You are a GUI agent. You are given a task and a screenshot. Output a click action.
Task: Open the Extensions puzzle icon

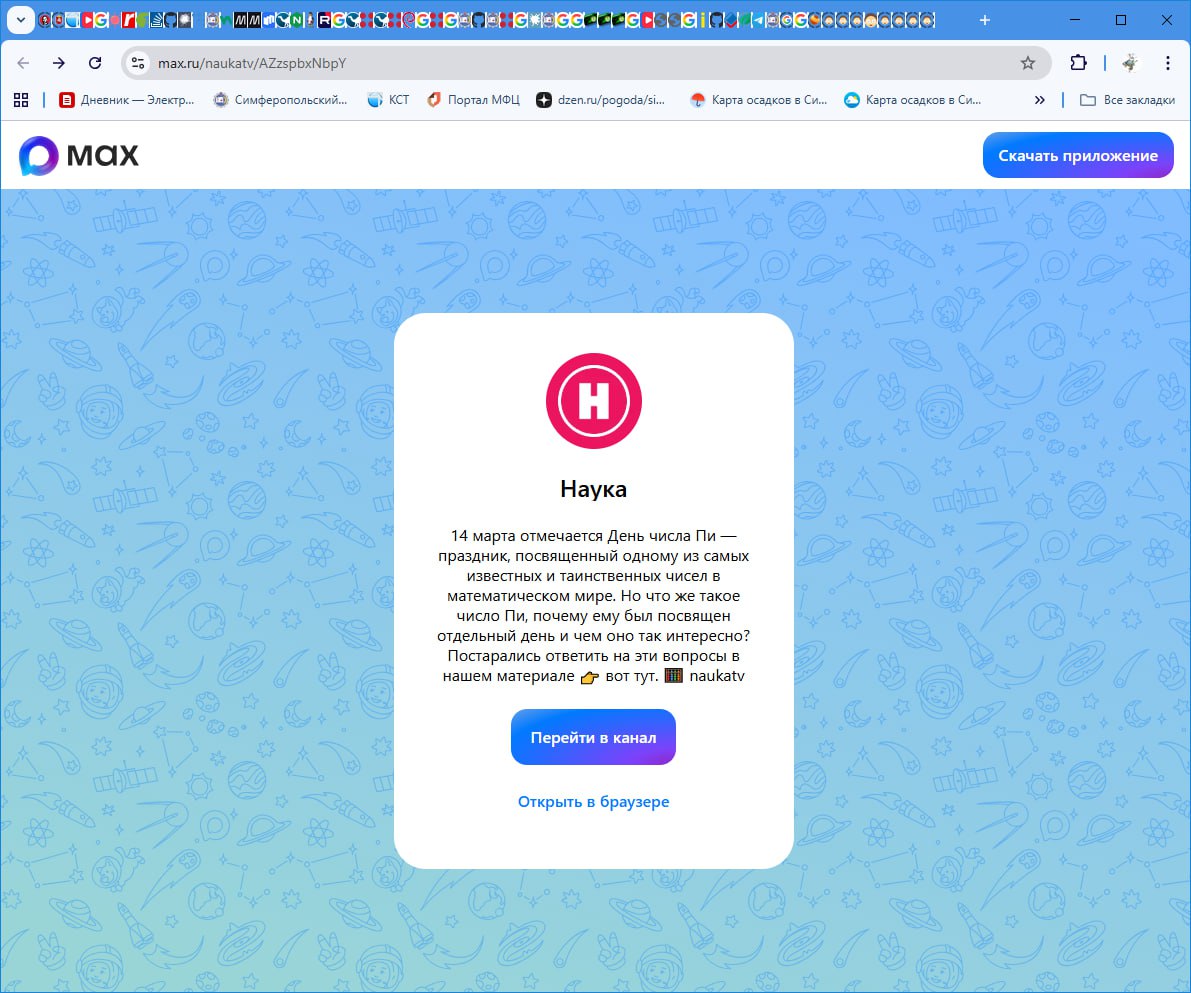click(x=1078, y=63)
